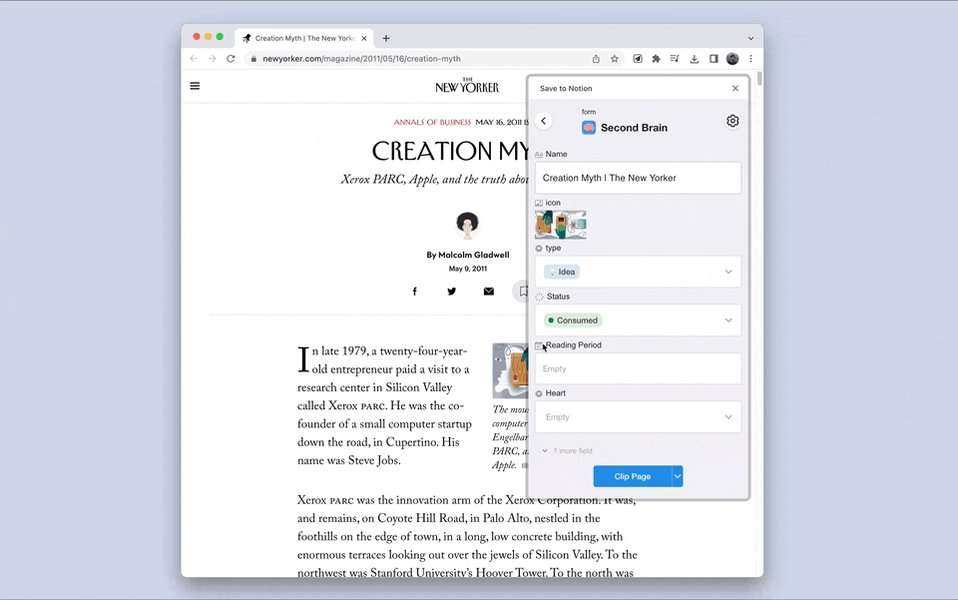The width and height of the screenshot is (958, 600).
Task: Open the Extensions puzzle icon
Action: pyautogui.click(x=656, y=59)
